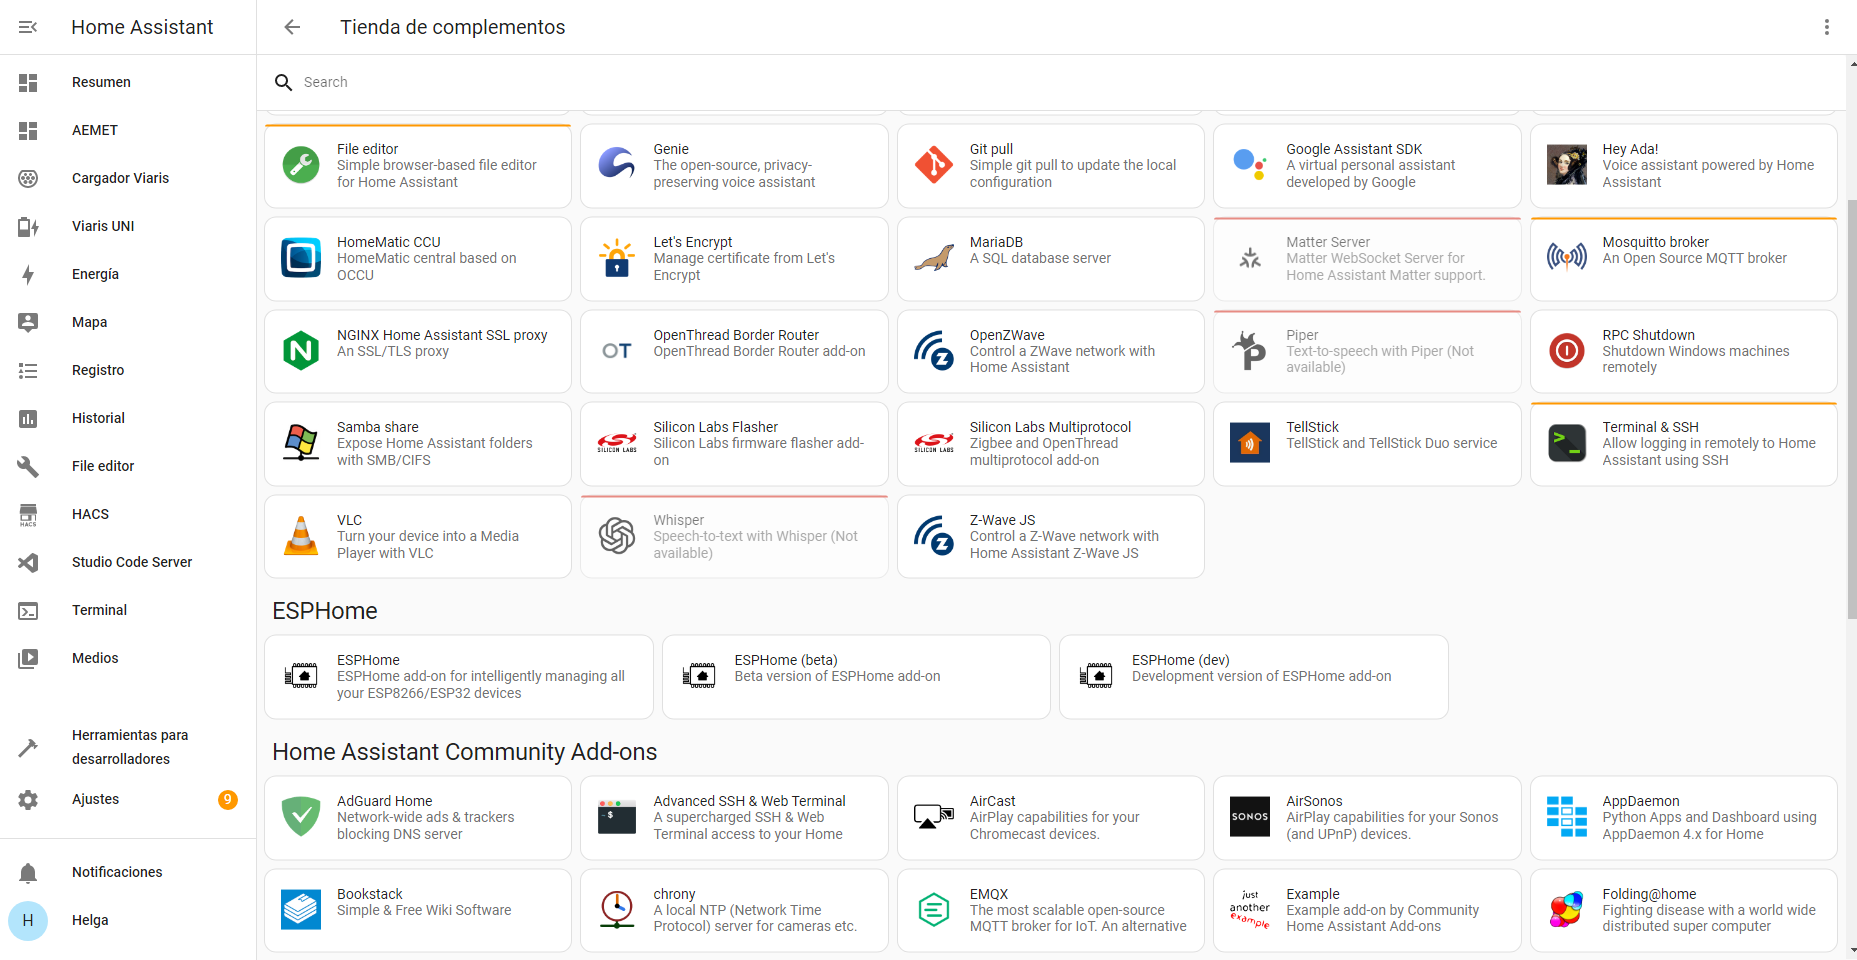This screenshot has width=1857, height=960.
Task: Open the AirCast add-on card
Action: 1051,818
